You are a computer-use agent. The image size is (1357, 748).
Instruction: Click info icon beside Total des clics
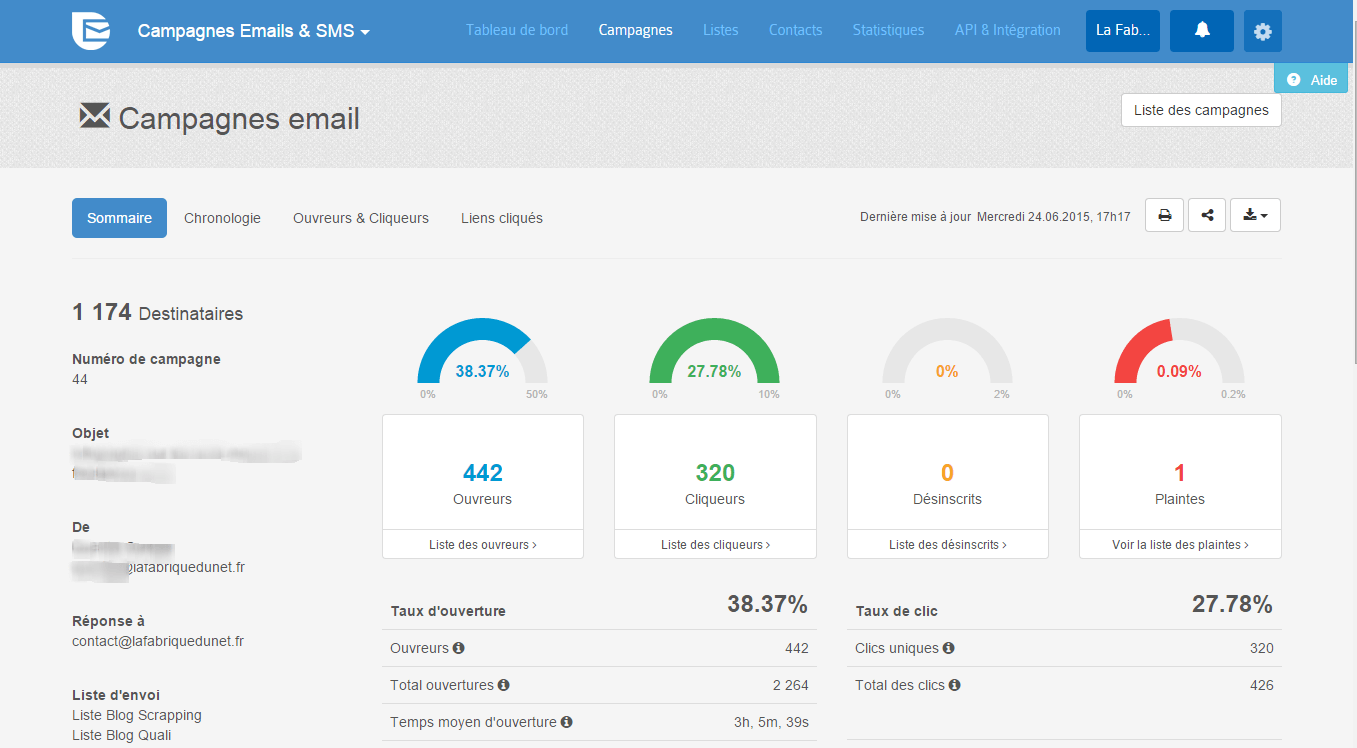954,685
